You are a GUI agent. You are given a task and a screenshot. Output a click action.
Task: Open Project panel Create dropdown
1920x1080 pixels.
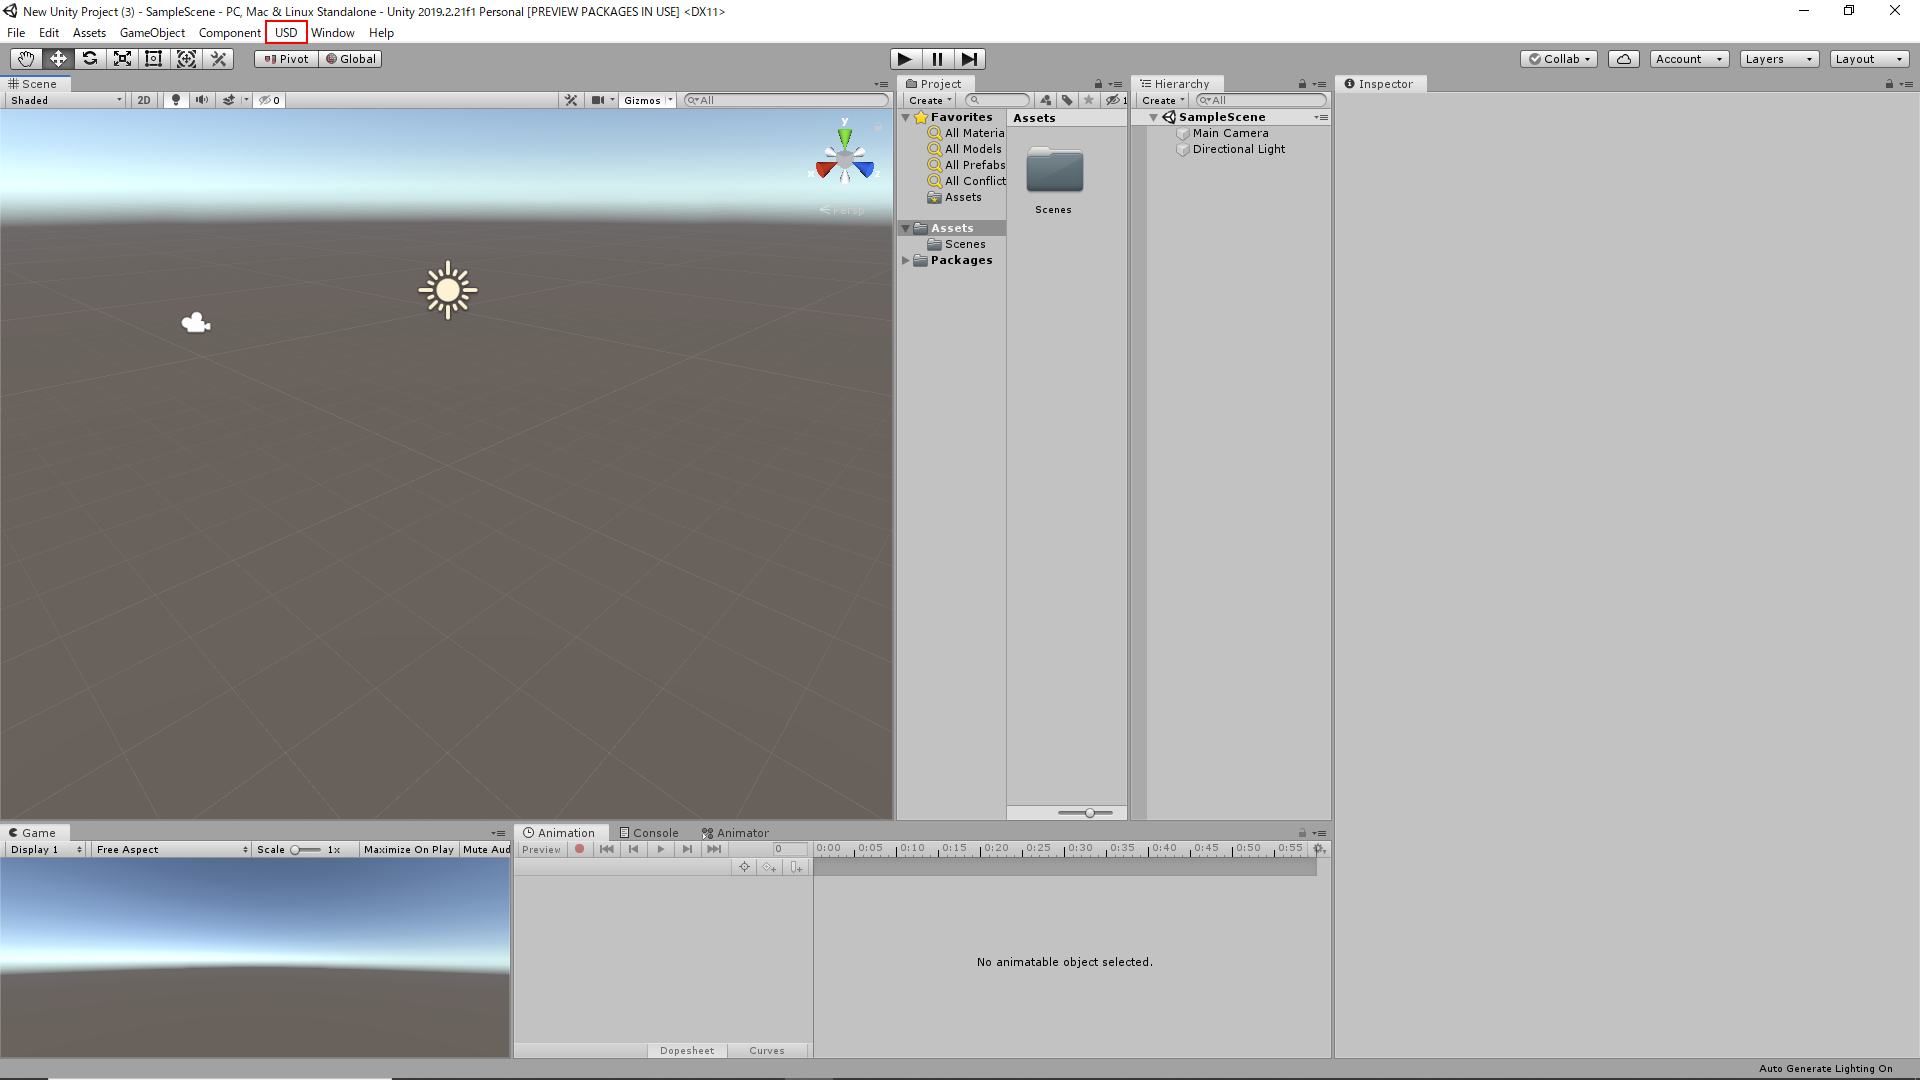click(930, 100)
